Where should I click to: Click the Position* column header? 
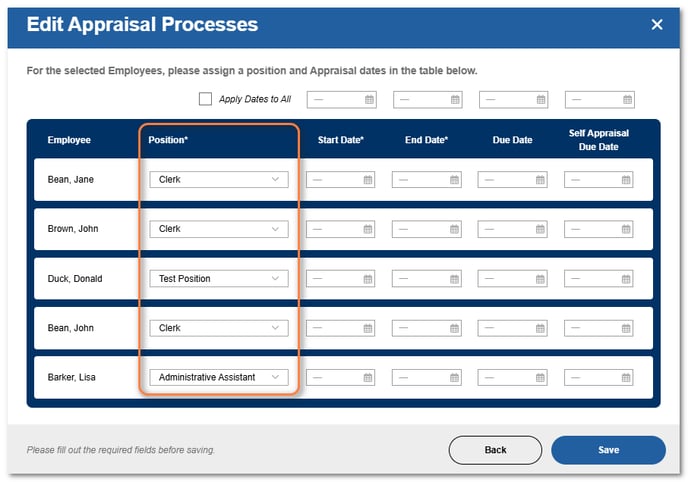168,140
